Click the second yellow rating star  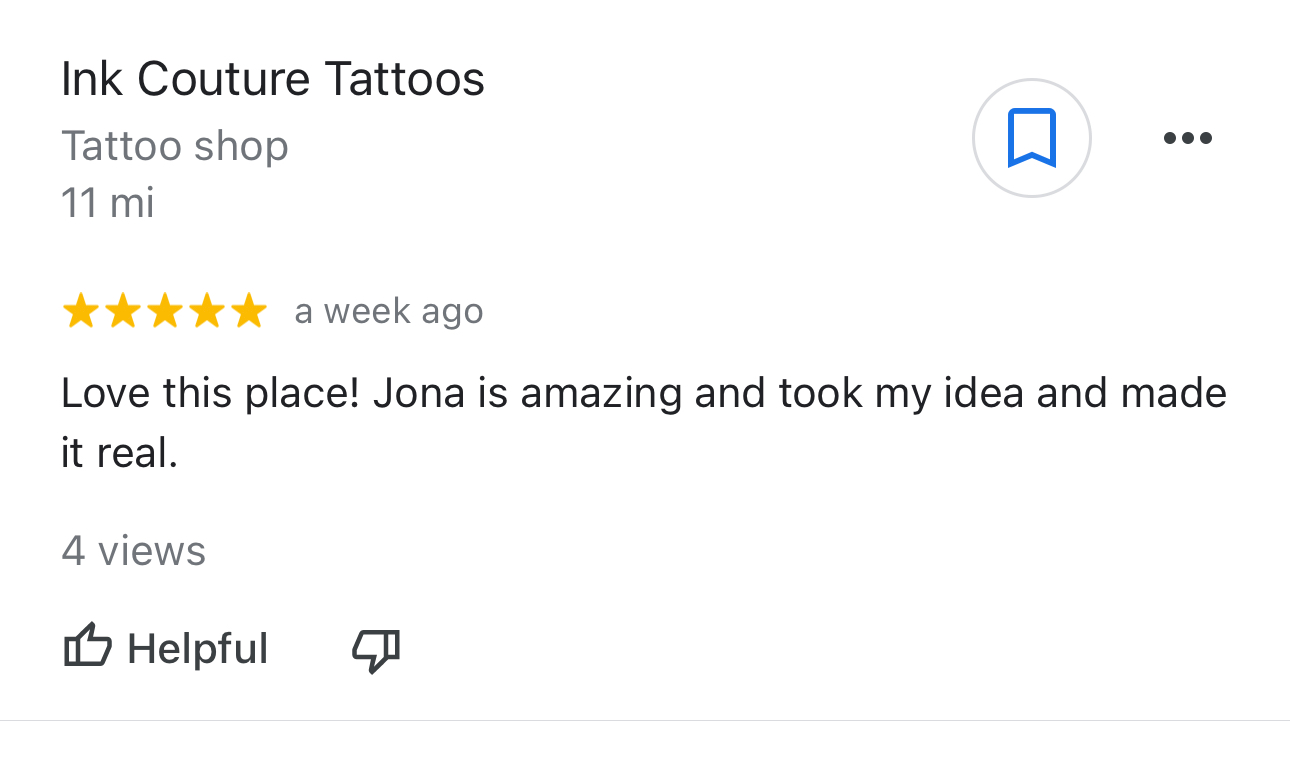click(x=122, y=312)
